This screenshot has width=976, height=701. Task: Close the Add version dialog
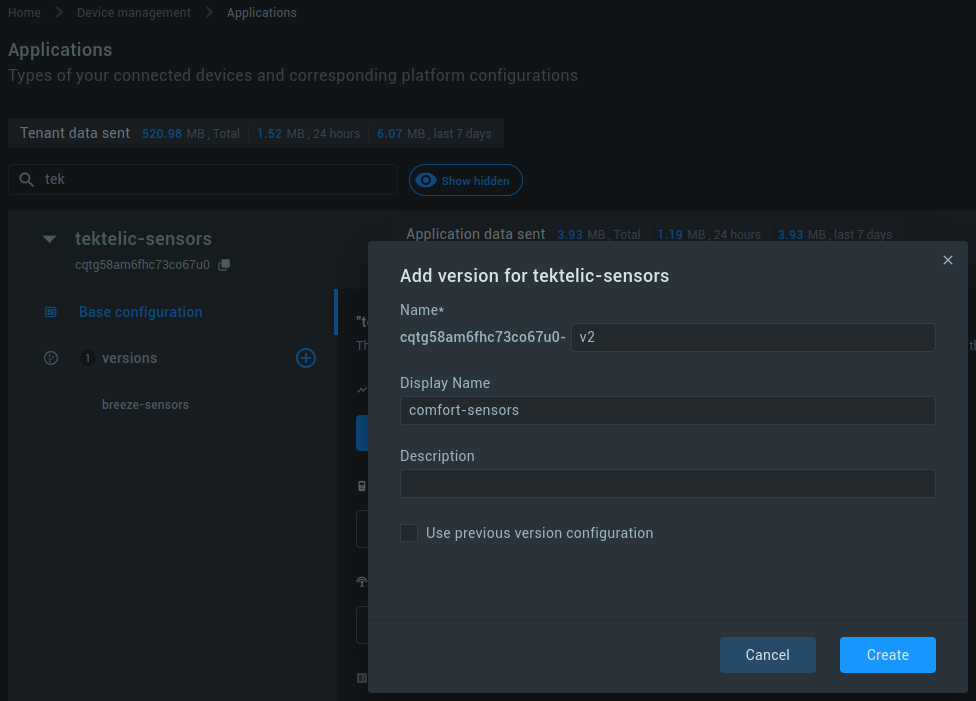coord(948,260)
